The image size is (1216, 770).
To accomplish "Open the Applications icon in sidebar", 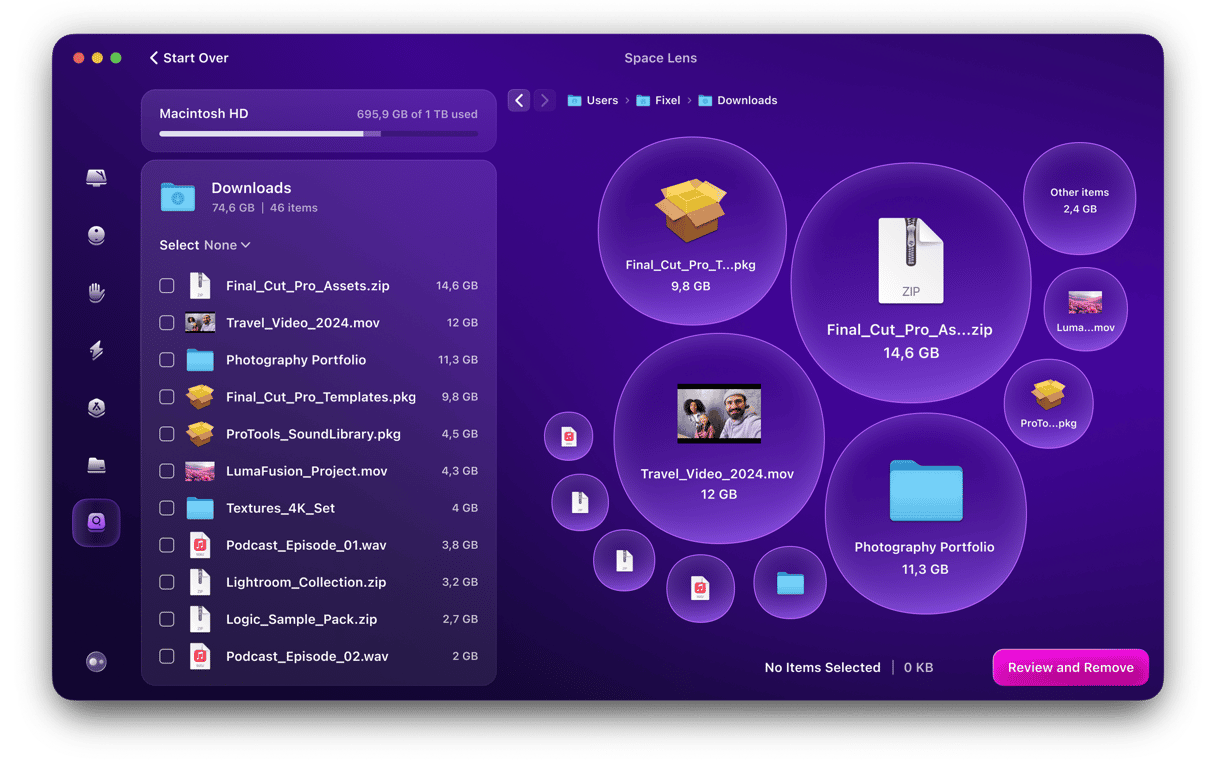I will point(96,408).
